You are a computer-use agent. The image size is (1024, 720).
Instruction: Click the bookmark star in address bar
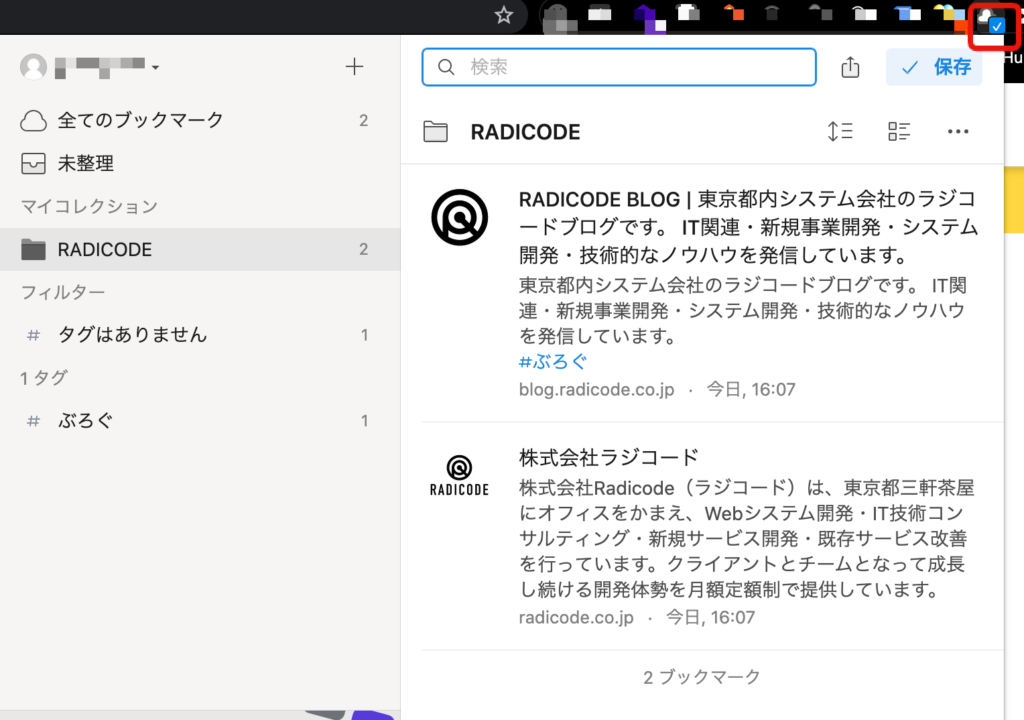point(504,14)
